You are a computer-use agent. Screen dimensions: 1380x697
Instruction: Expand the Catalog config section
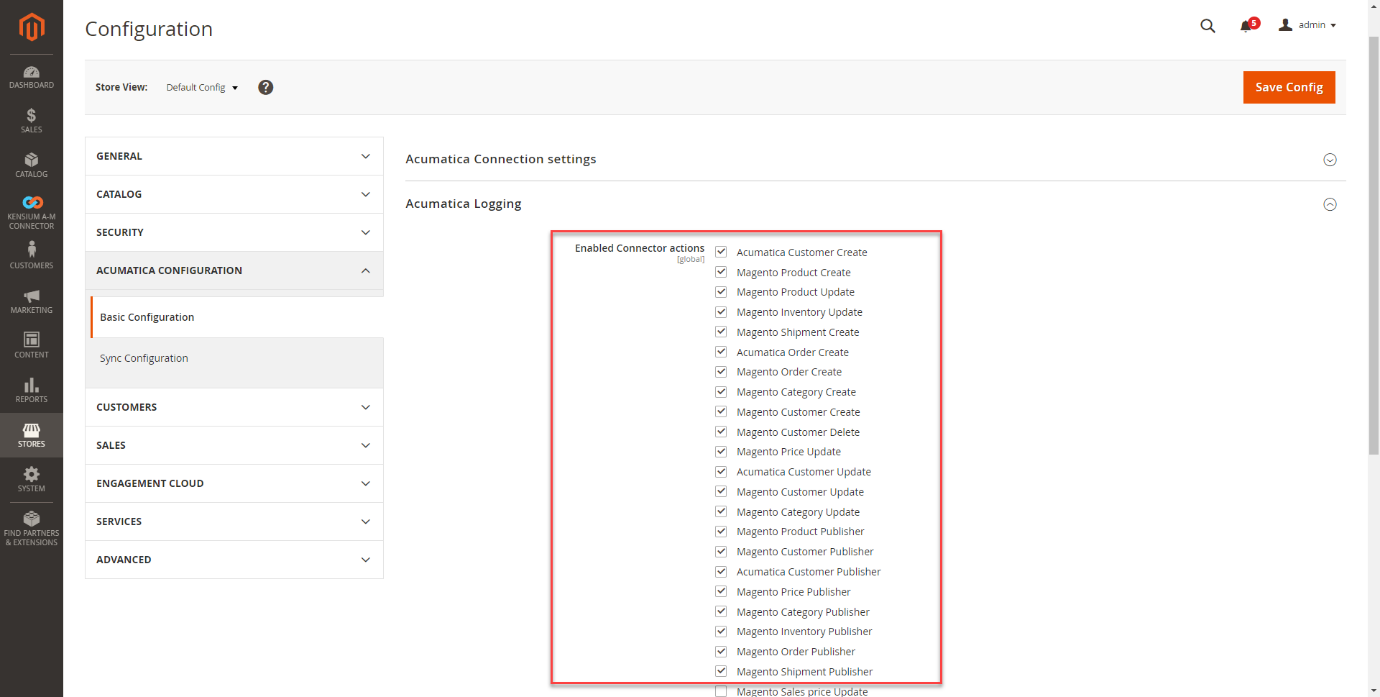tap(234, 194)
